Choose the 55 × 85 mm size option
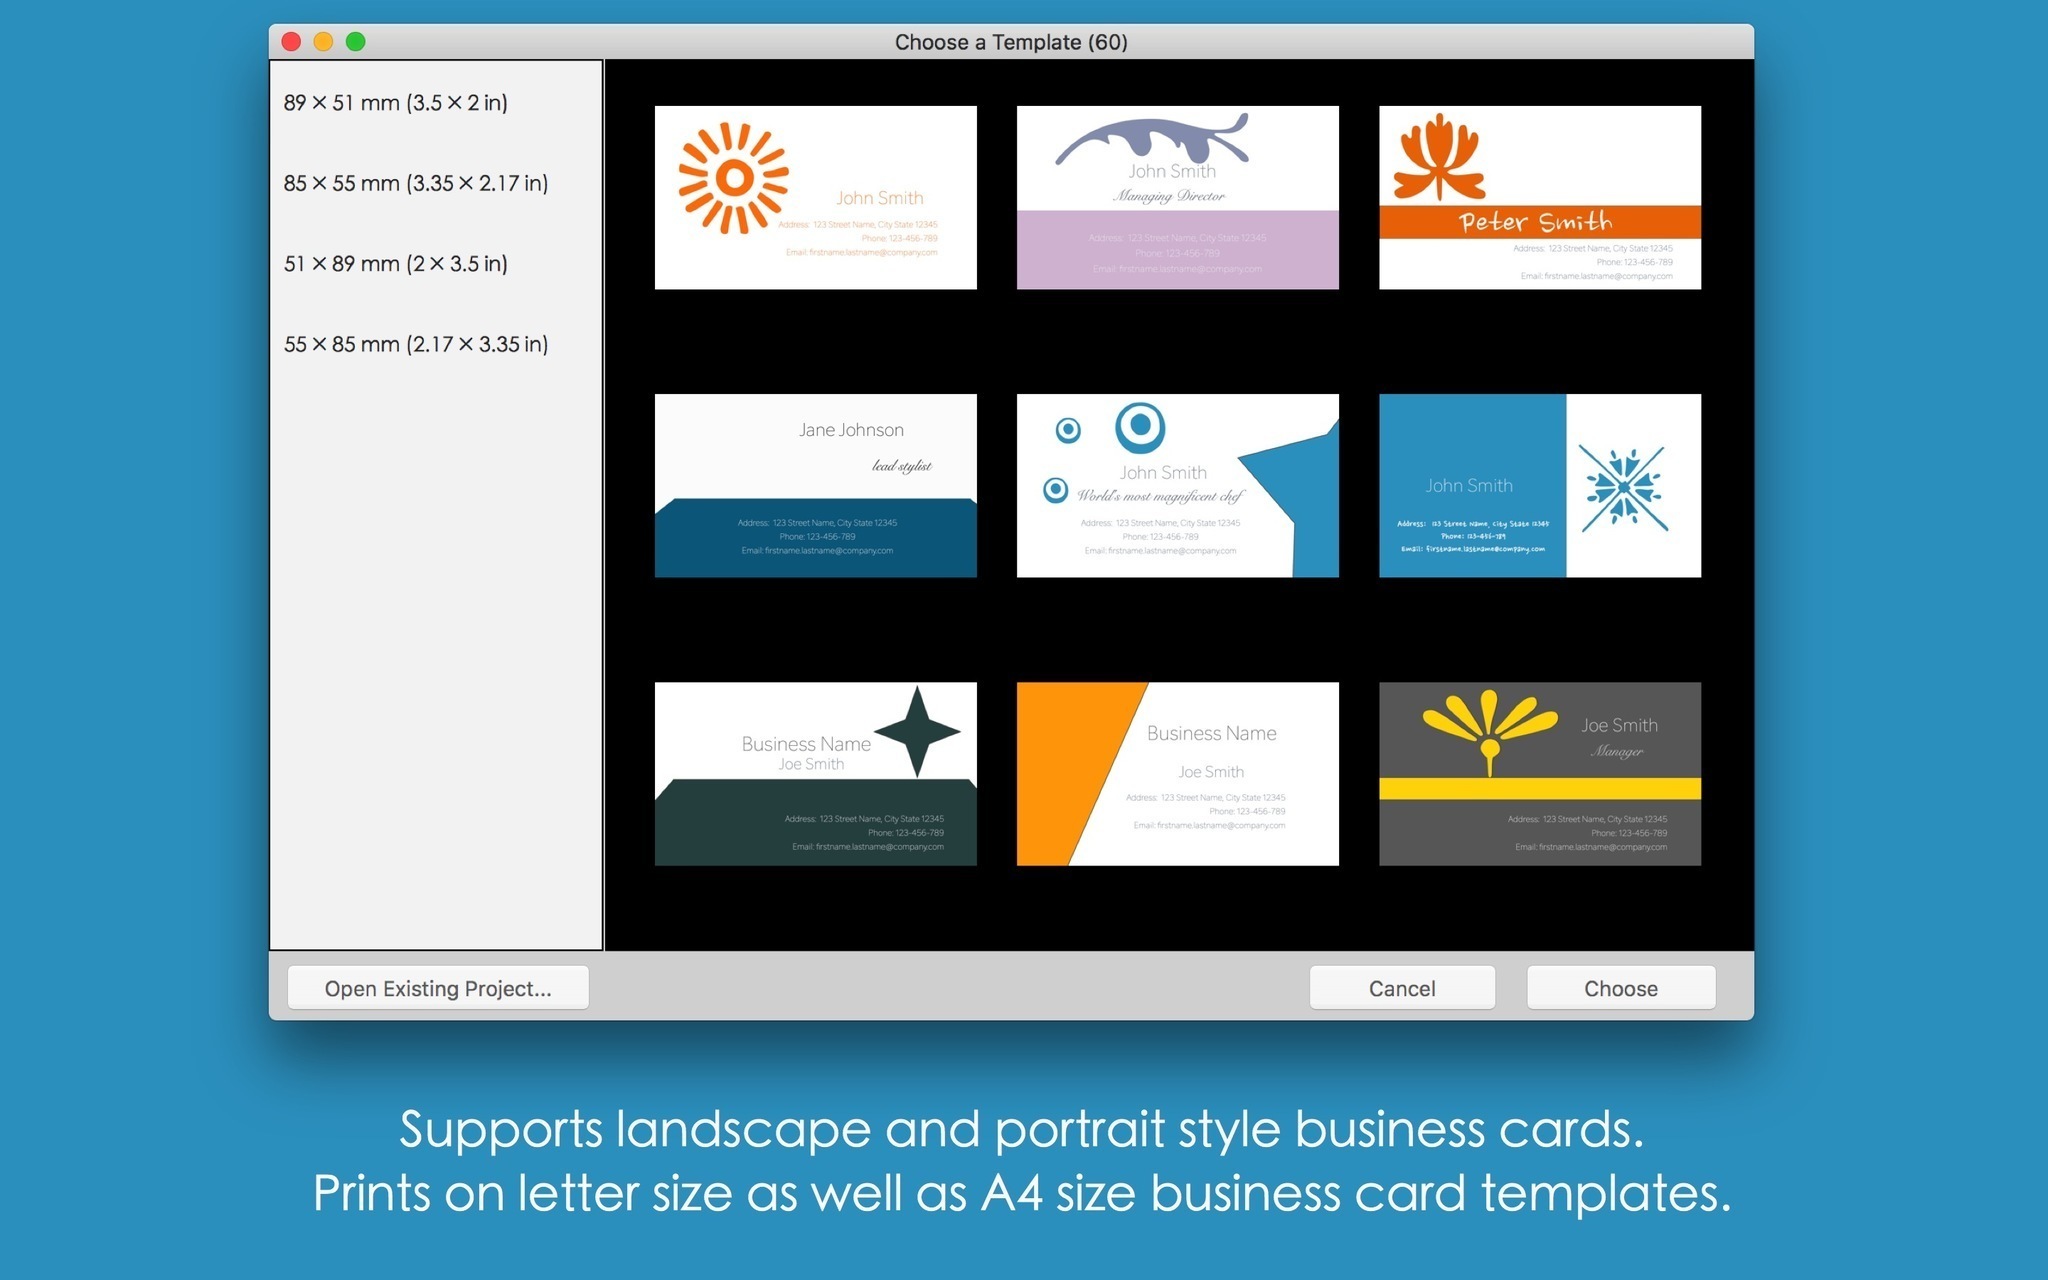The width and height of the screenshot is (2048, 1280). point(426,344)
